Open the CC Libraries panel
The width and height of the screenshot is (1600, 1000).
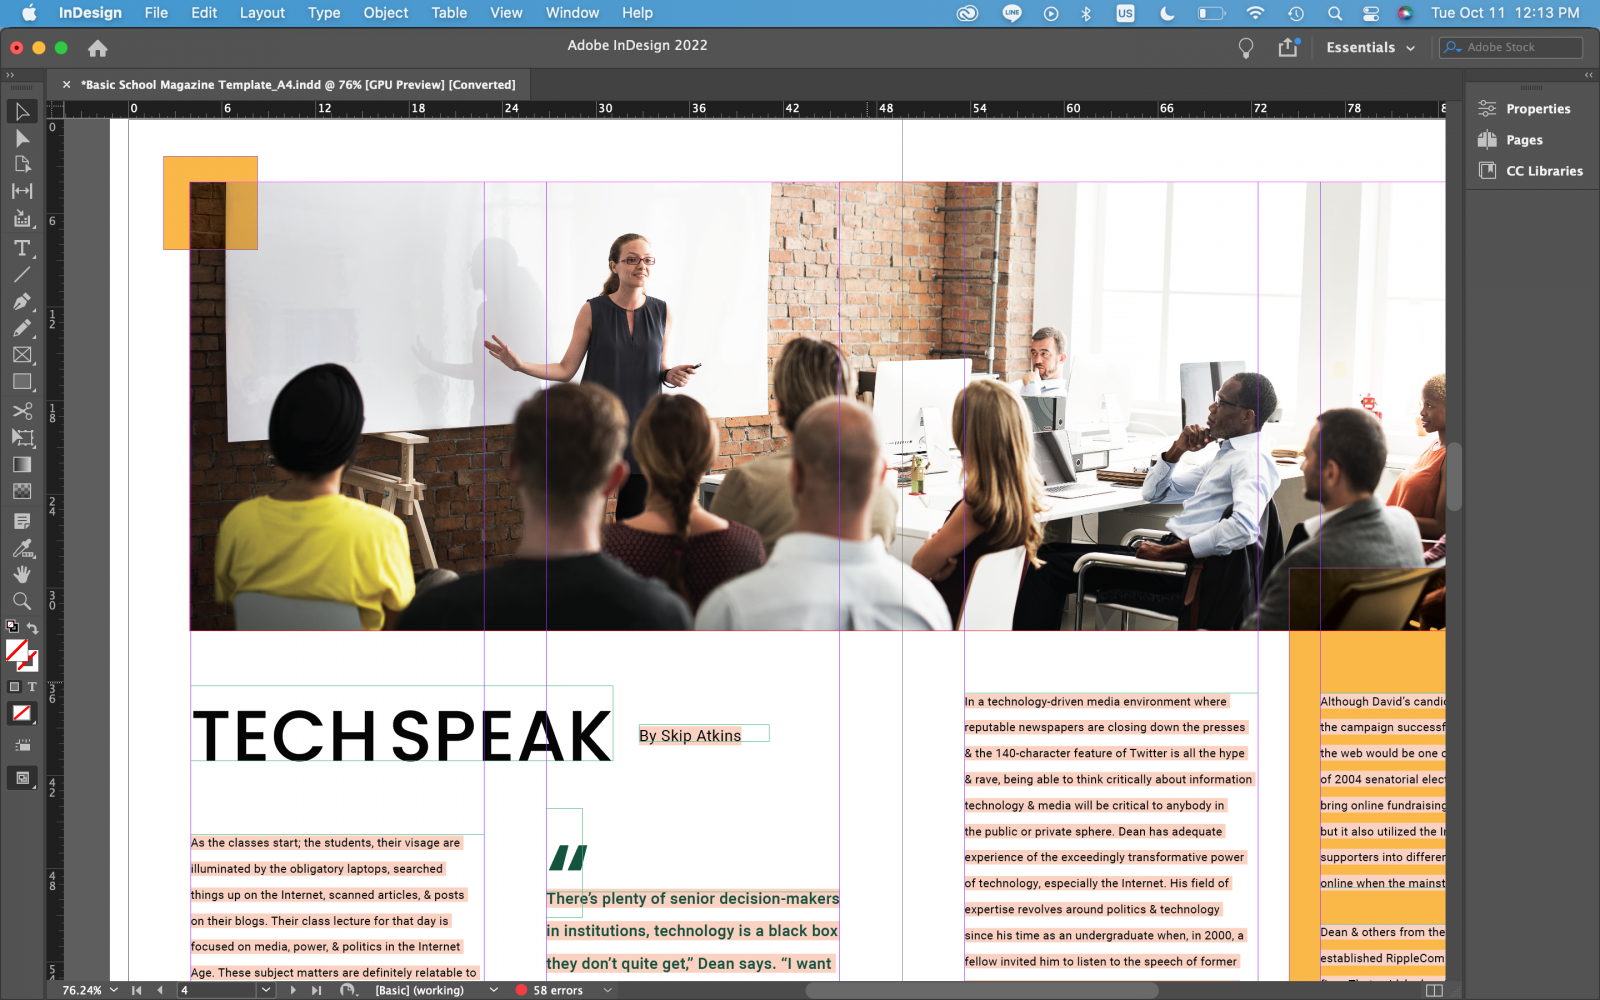pos(1531,171)
